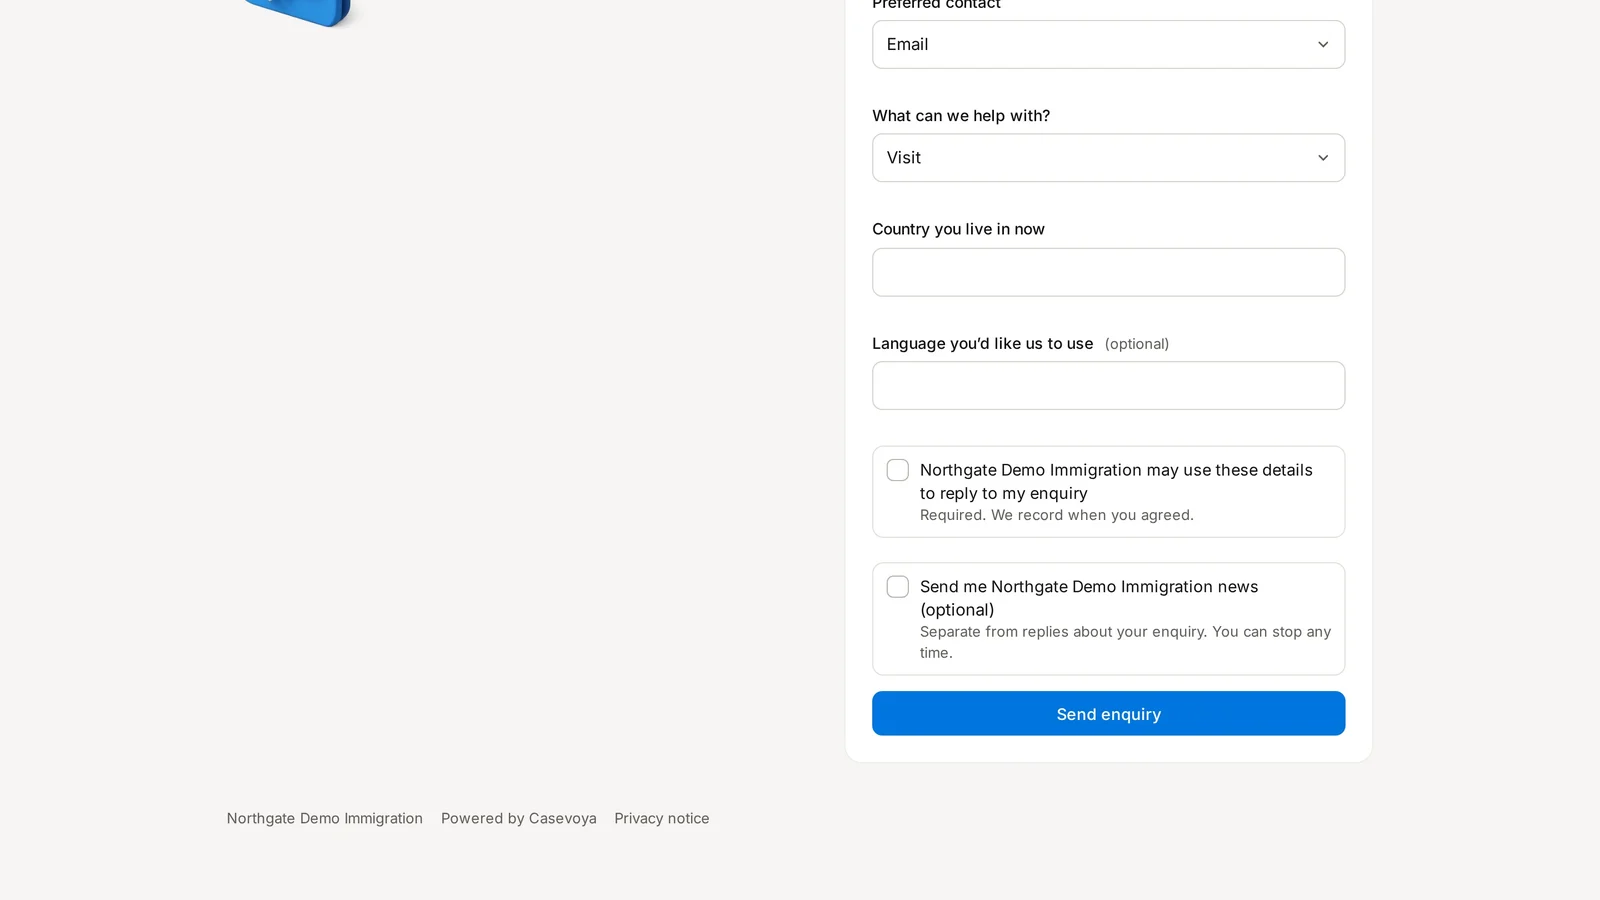Click the Send enquiry button
Viewport: 1600px width, 900px height.
coord(1108,713)
